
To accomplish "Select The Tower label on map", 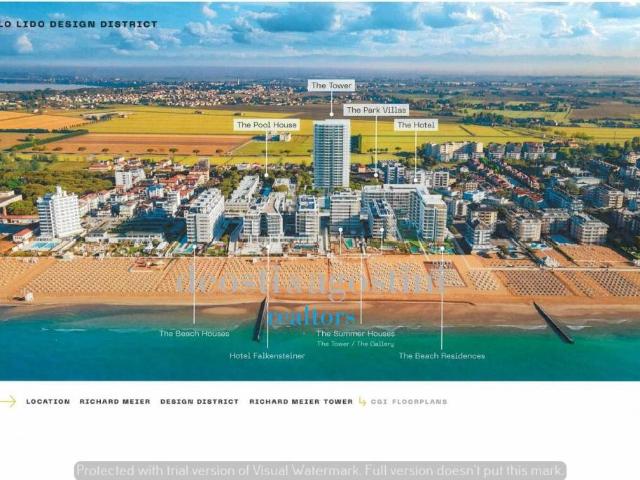I will click(x=331, y=85).
